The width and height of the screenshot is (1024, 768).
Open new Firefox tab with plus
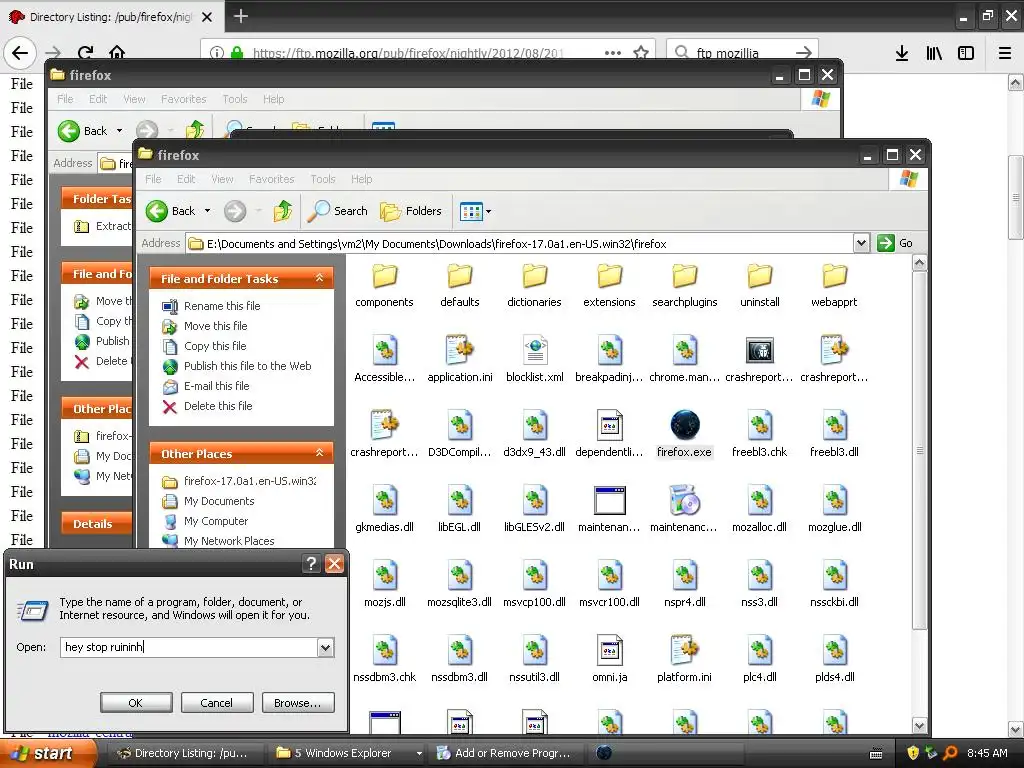tap(240, 16)
